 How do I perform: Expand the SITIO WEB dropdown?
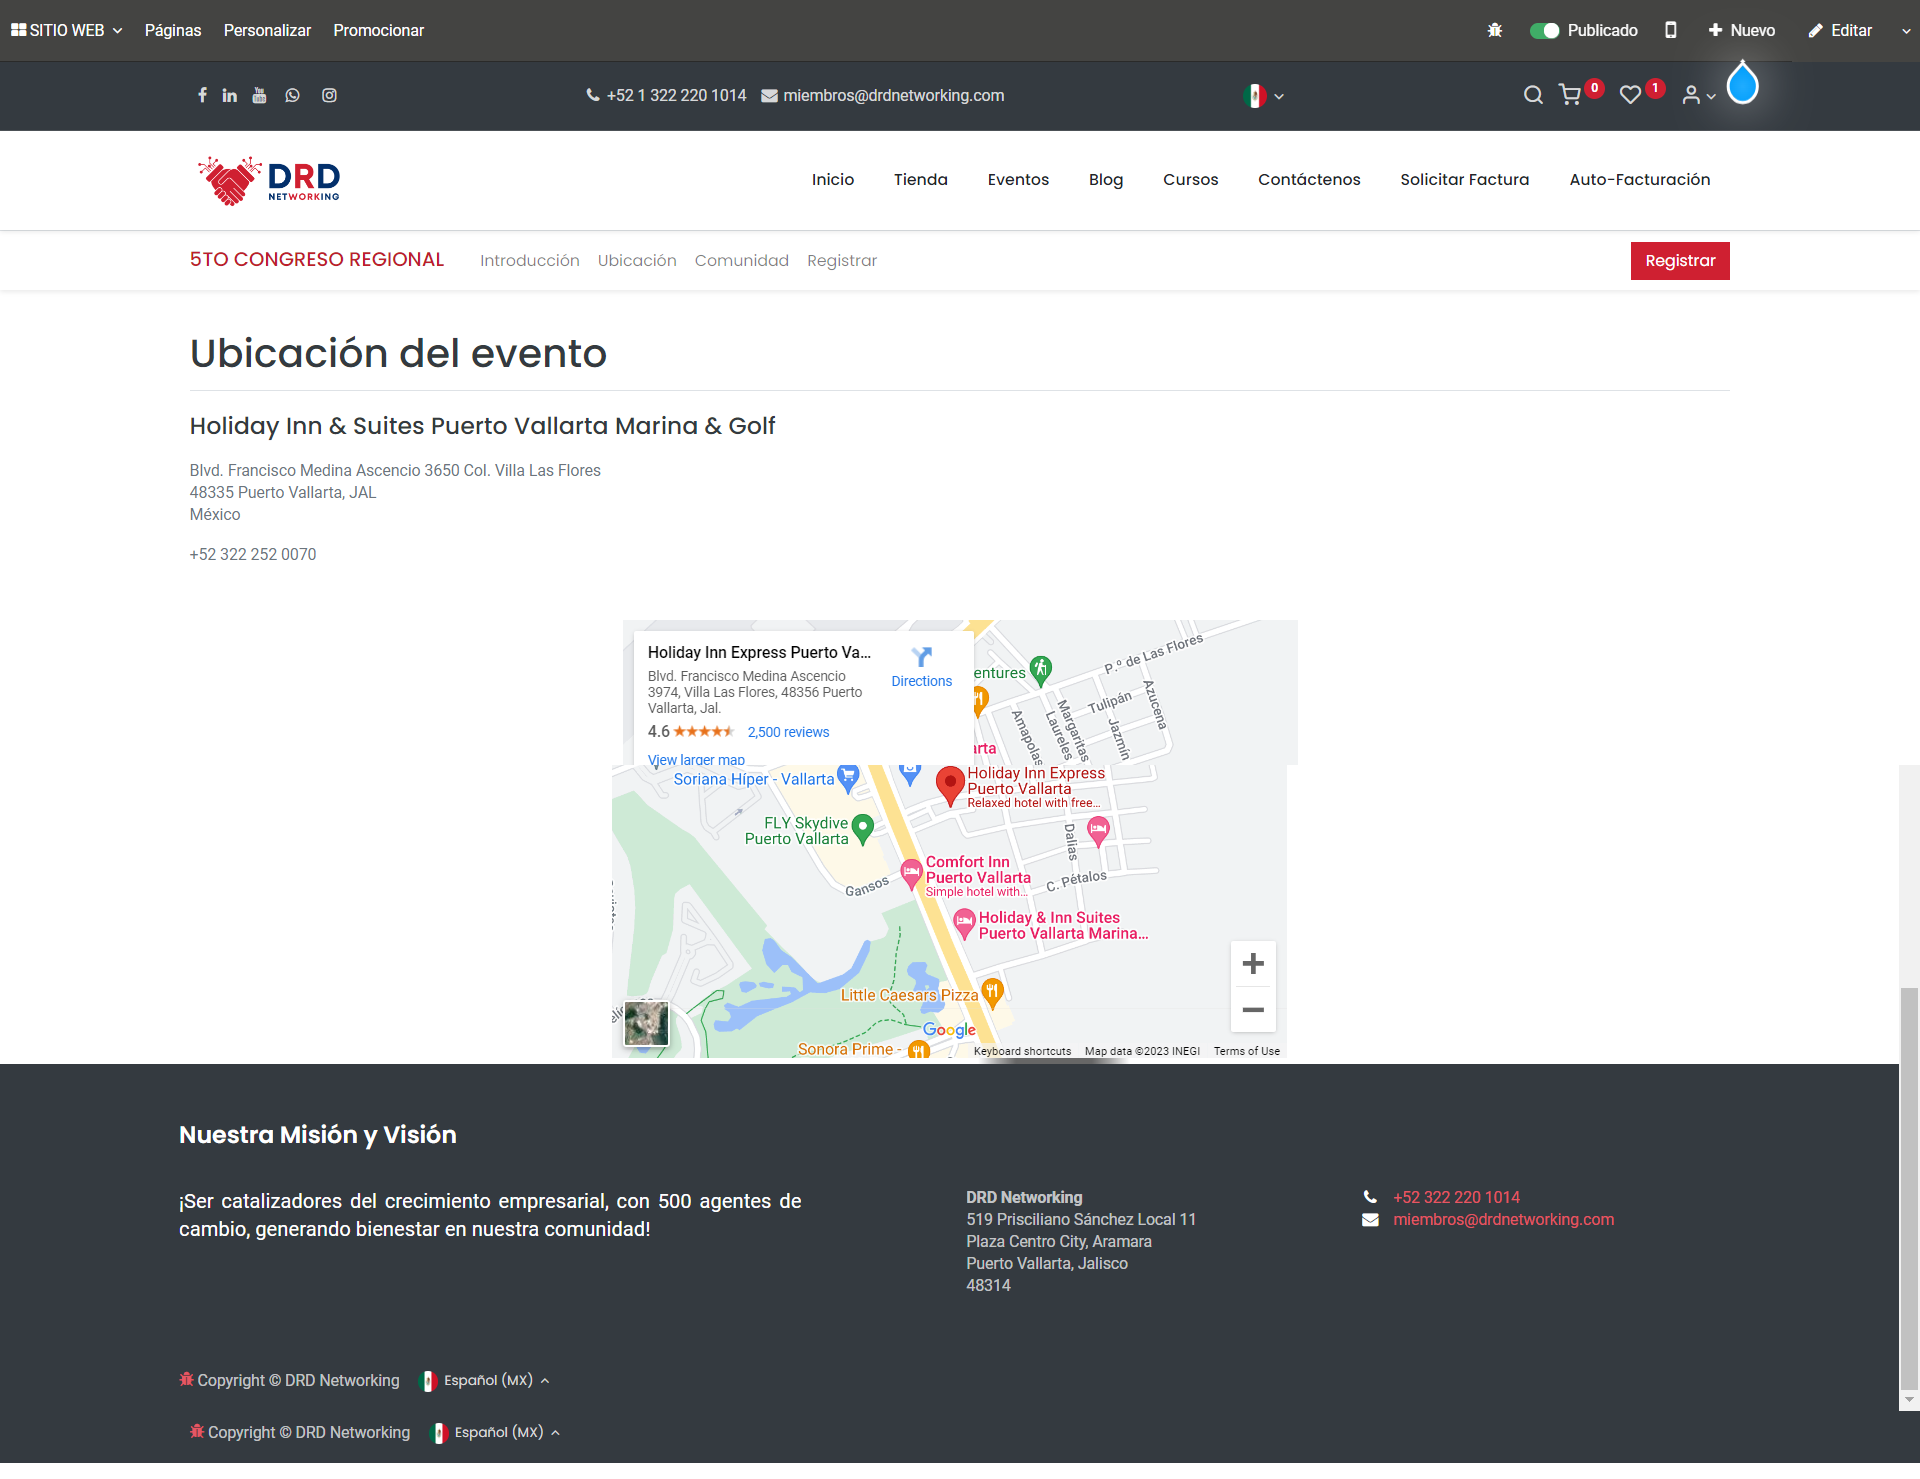point(66,30)
